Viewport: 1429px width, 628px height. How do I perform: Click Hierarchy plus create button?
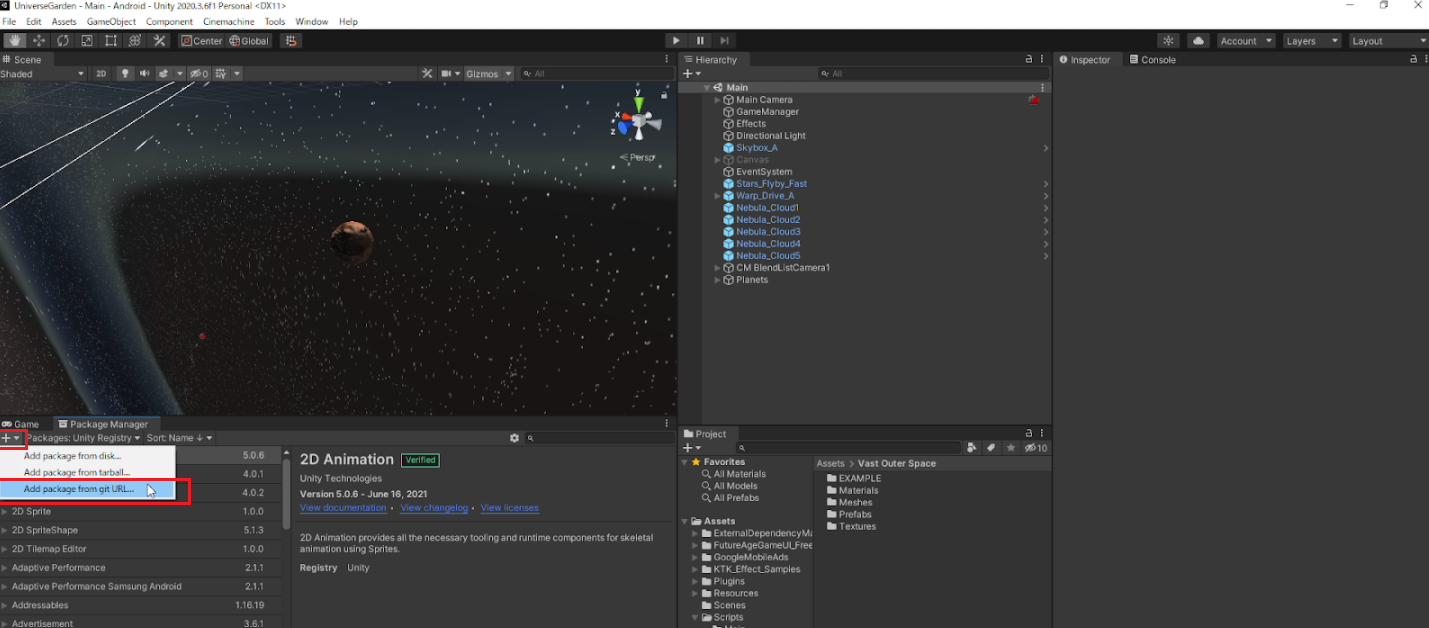pyautogui.click(x=692, y=74)
